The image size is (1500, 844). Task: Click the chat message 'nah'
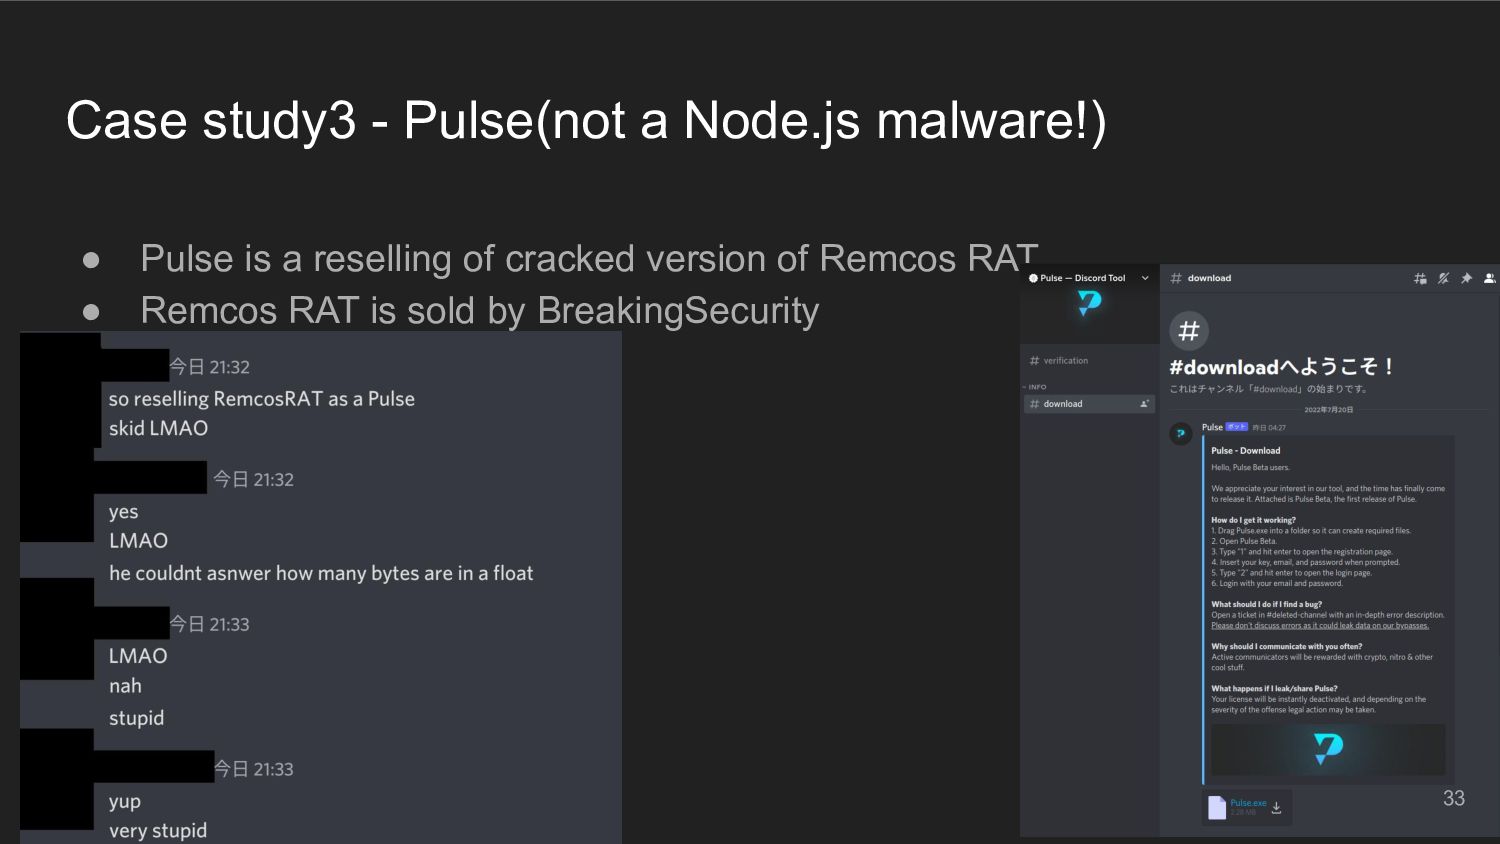[125, 686]
